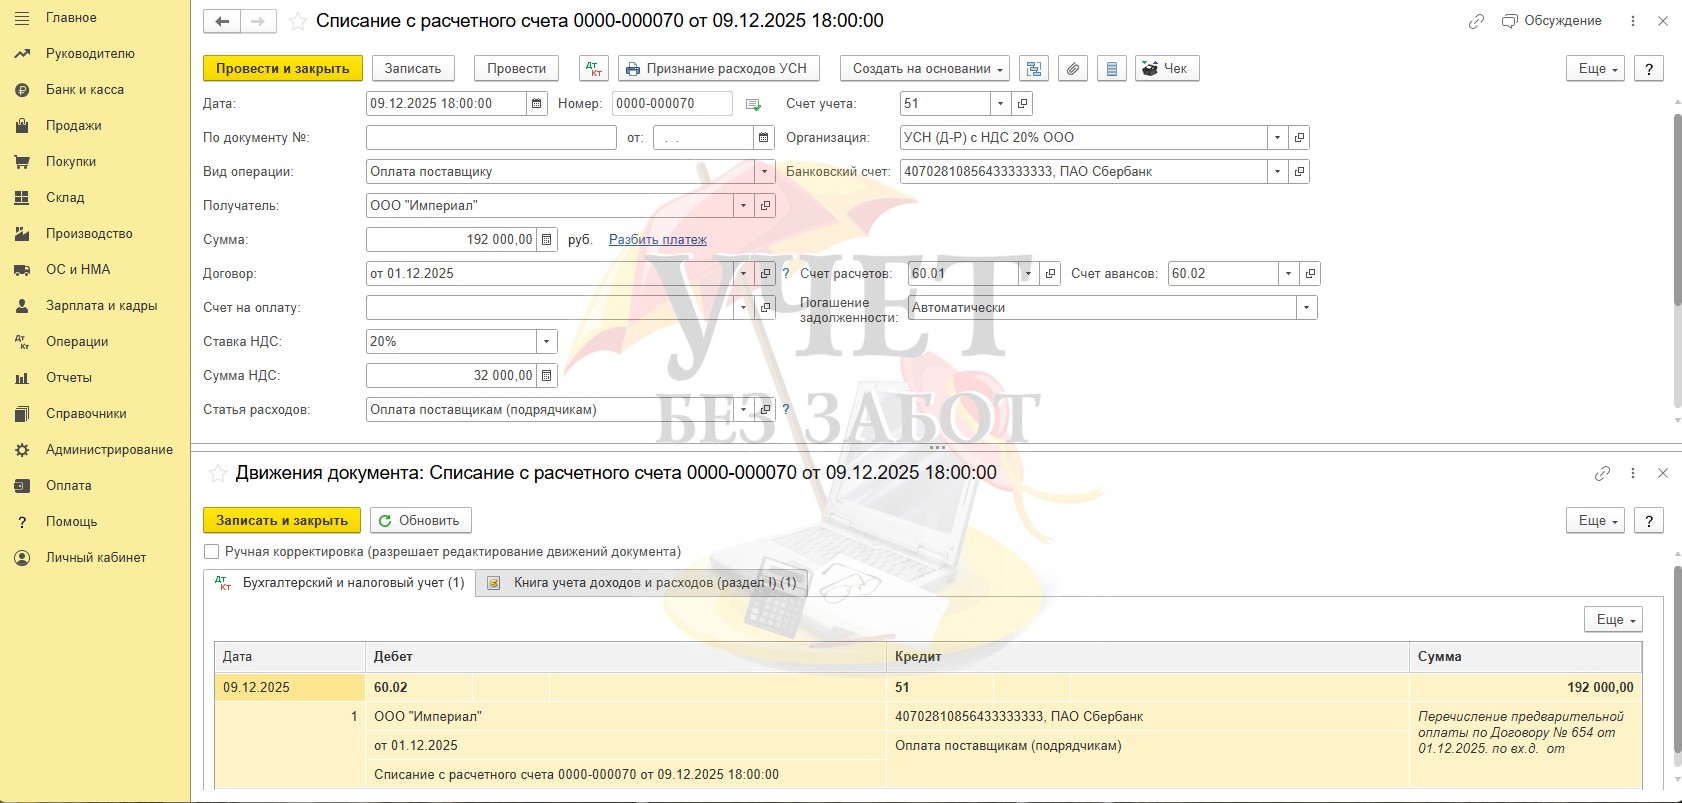Open the Счет на оплату record form

[x=765, y=307]
